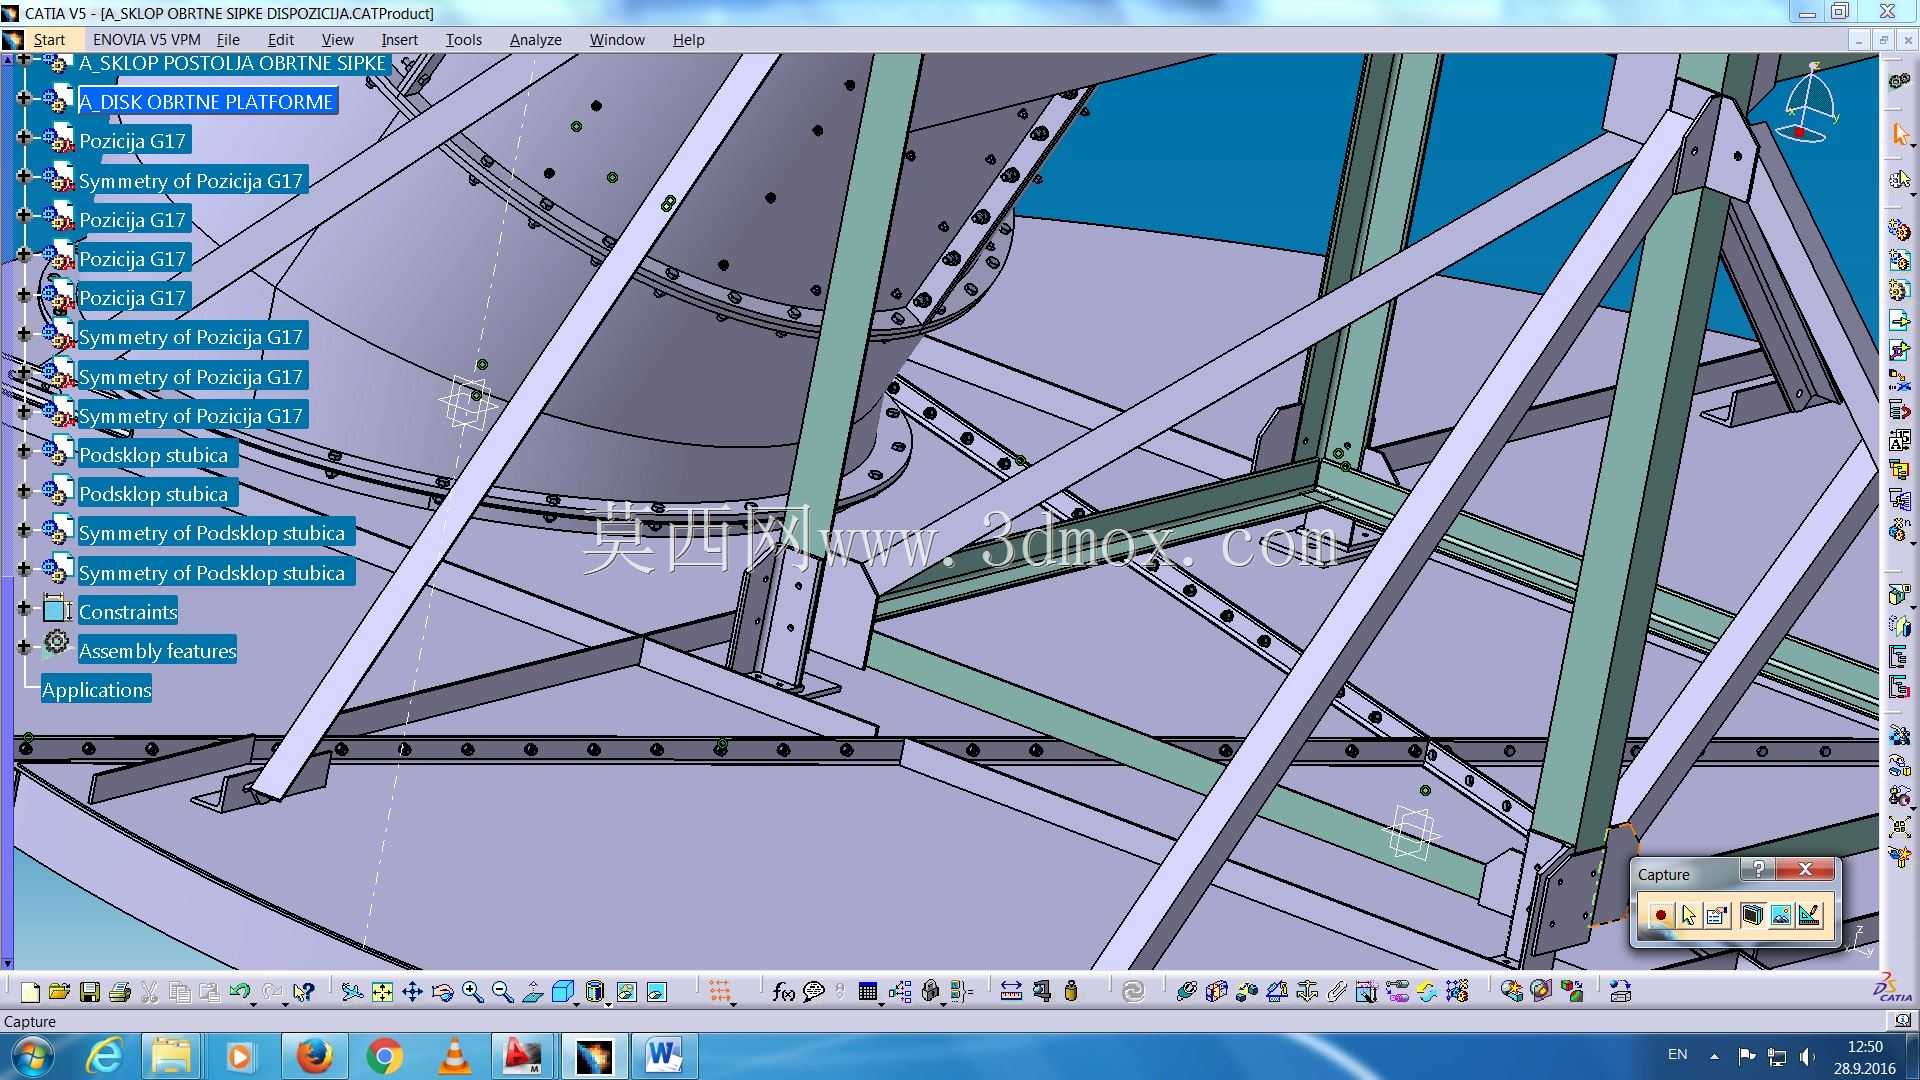Toggle Screen Mode in Capture dialog
The height and width of the screenshot is (1080, 1920).
coord(1752,915)
